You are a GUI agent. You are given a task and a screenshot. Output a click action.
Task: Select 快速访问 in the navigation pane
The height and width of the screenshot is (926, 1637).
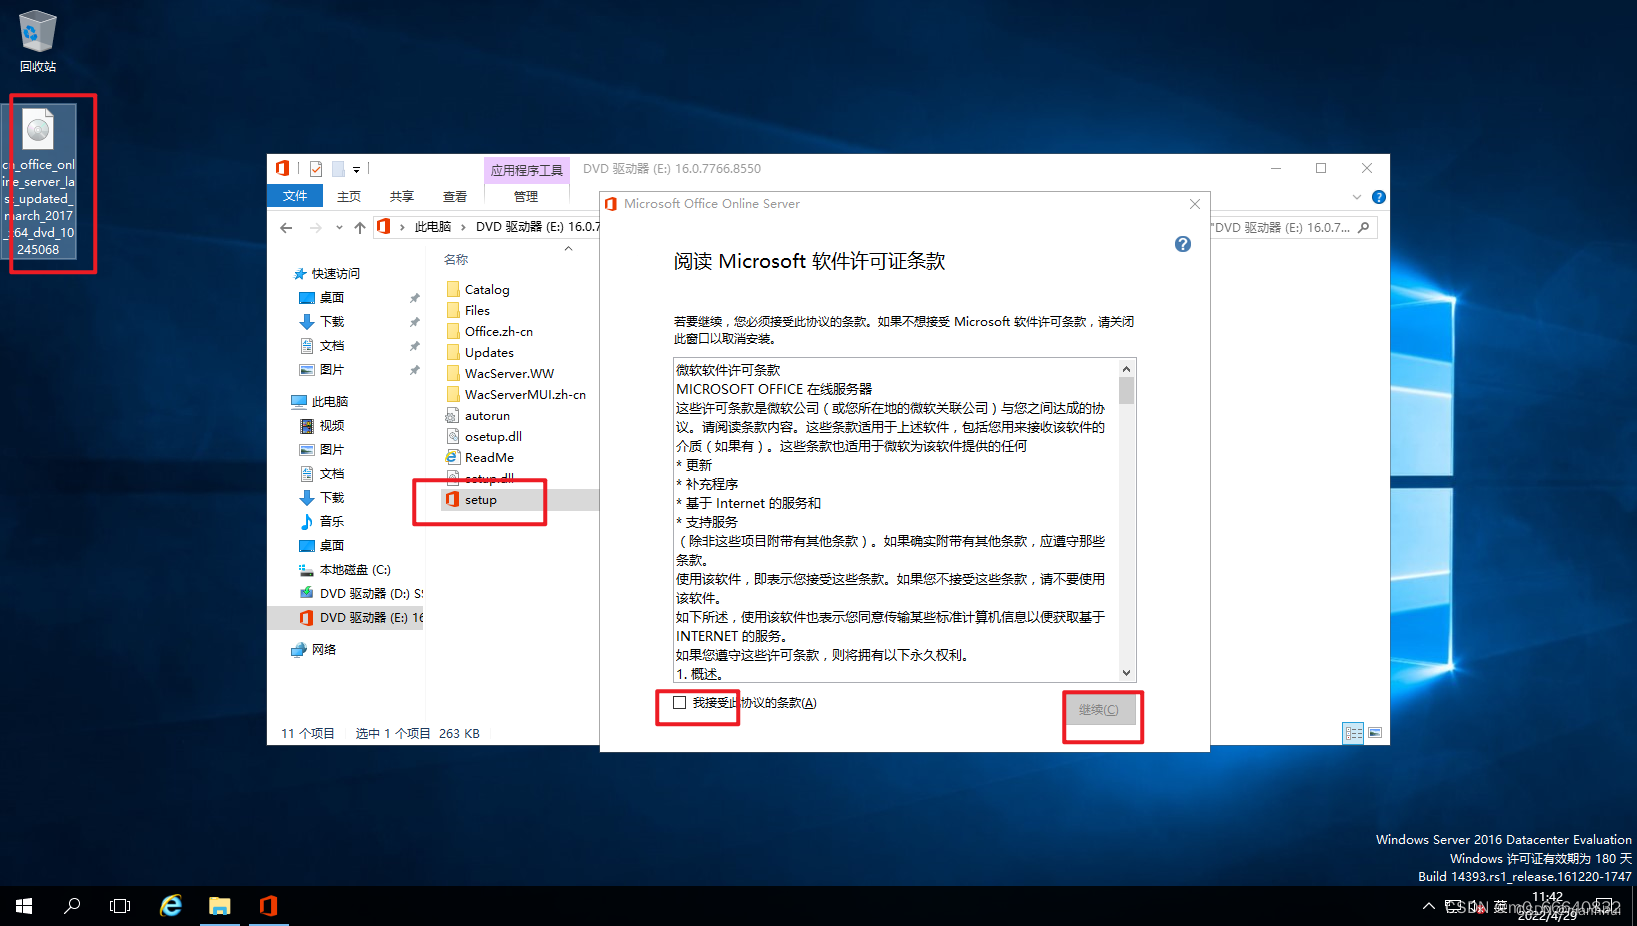tap(335, 273)
